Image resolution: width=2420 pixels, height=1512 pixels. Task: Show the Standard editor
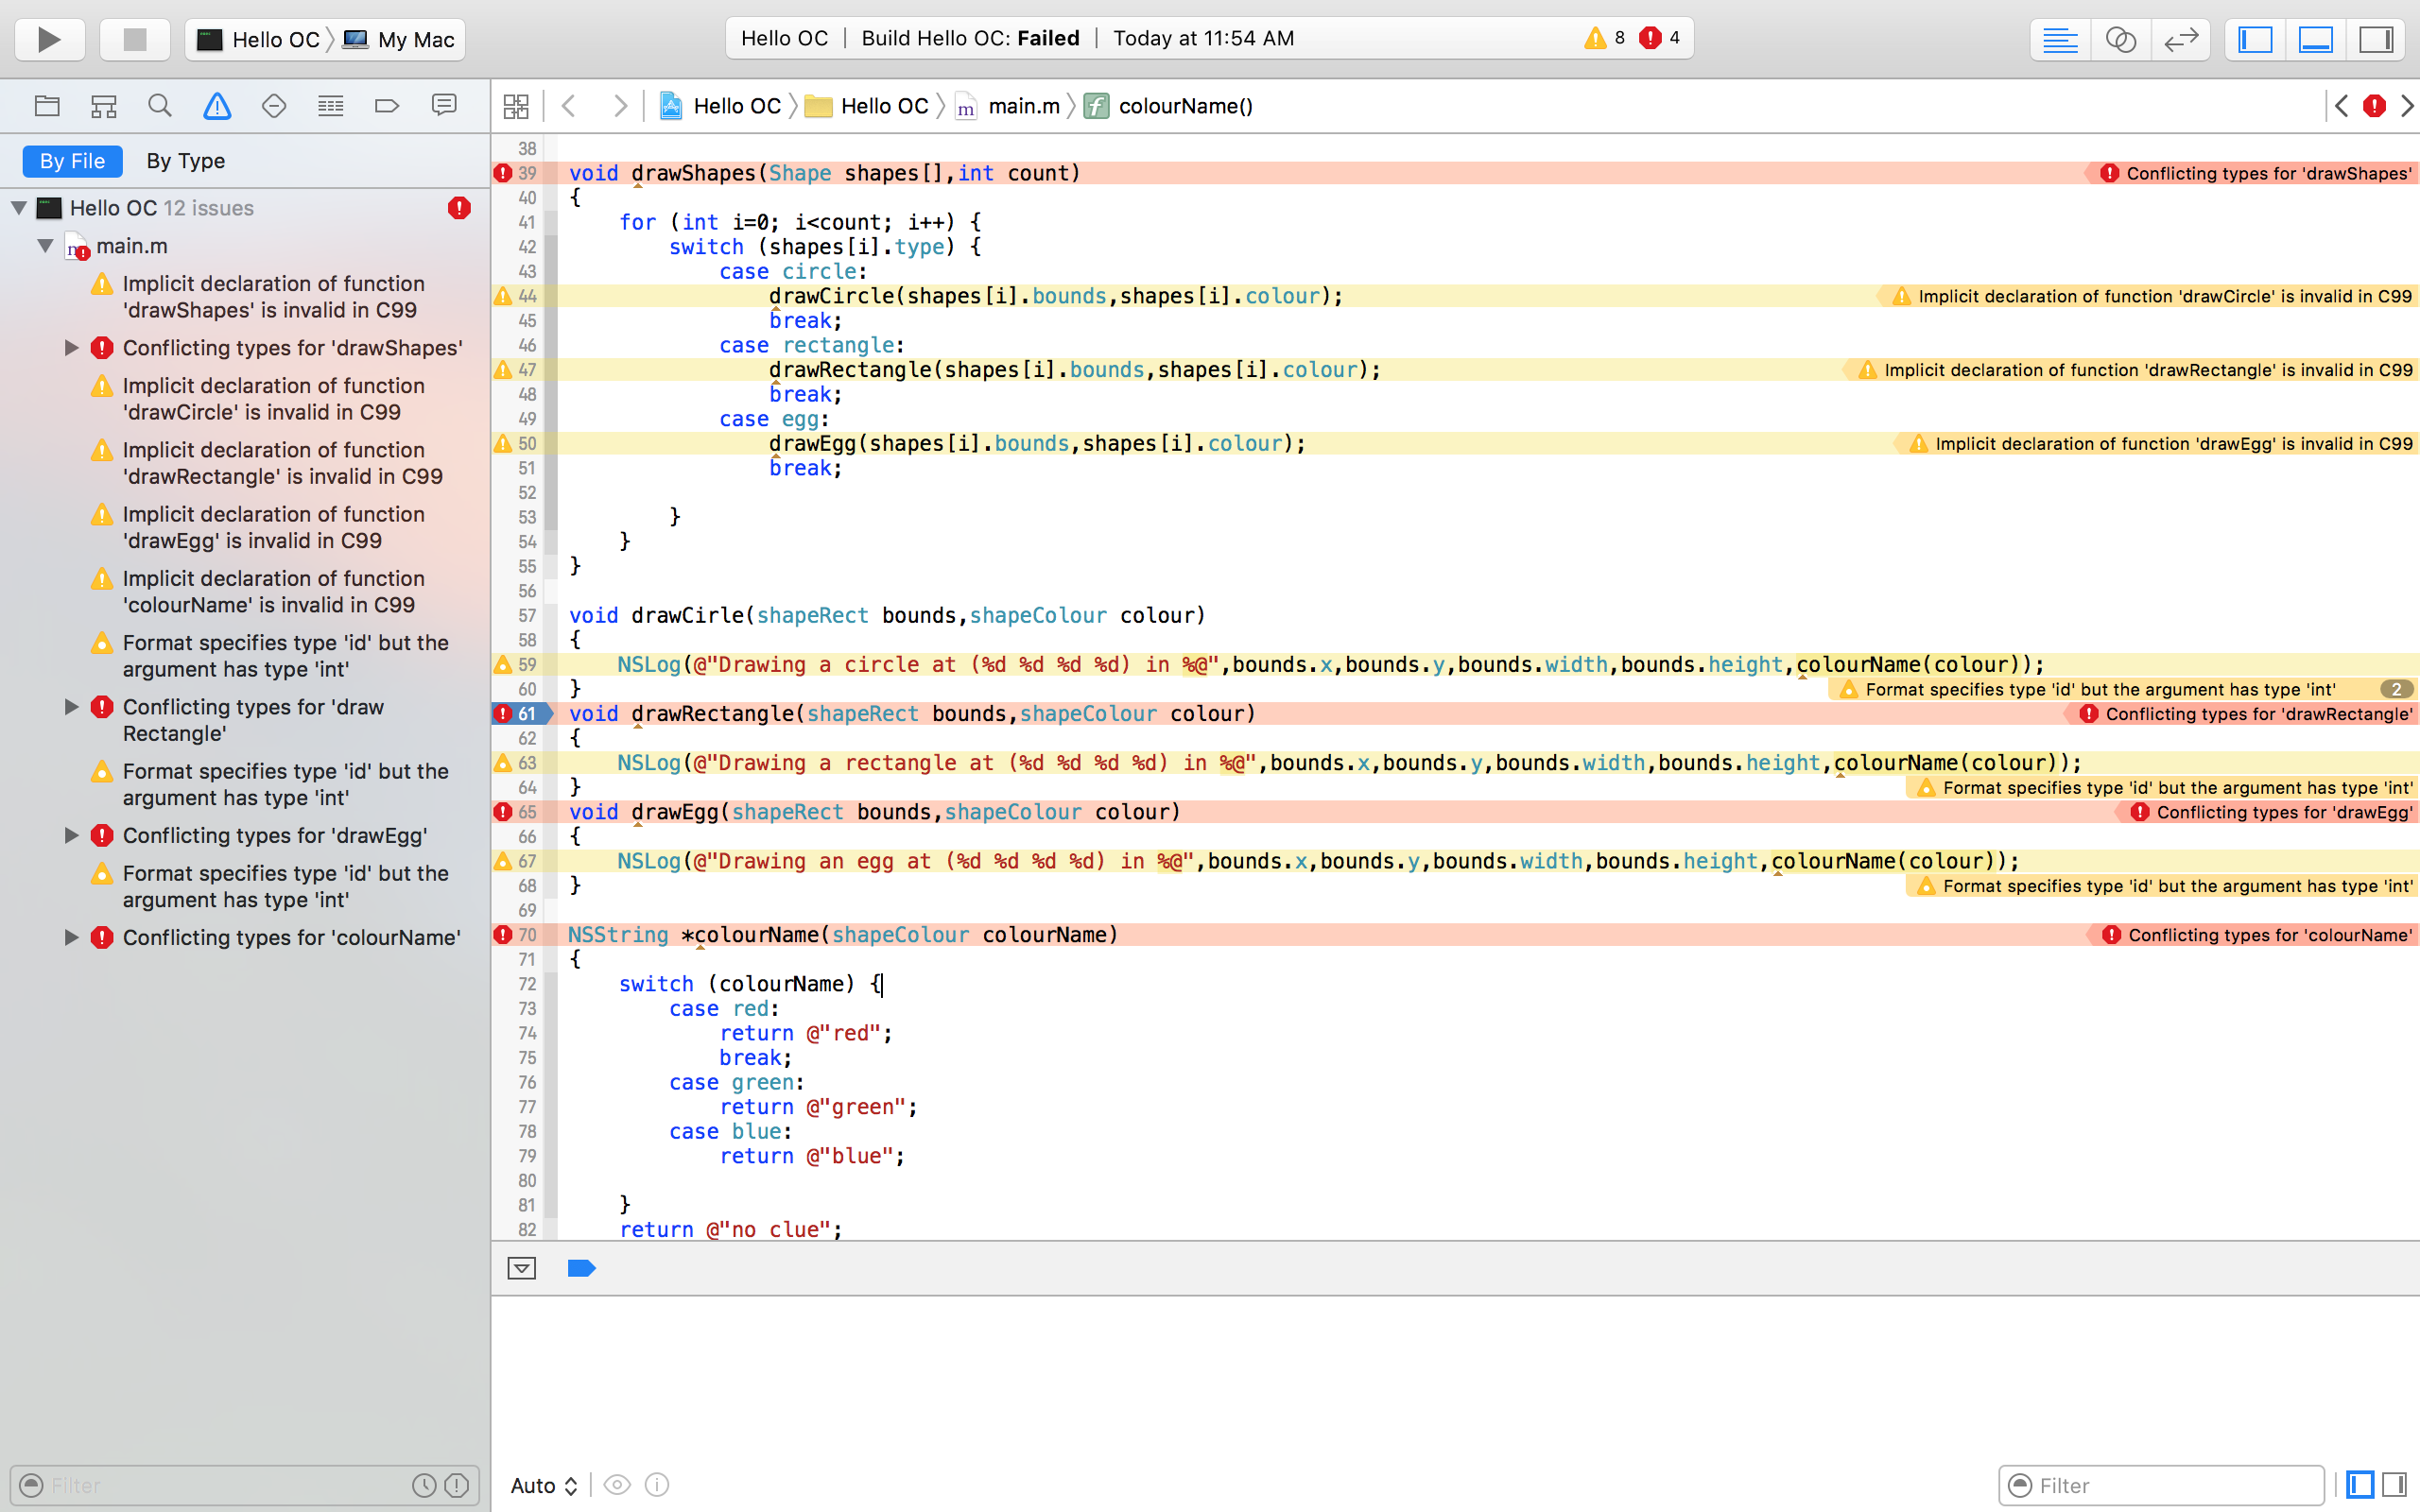coord(2059,40)
